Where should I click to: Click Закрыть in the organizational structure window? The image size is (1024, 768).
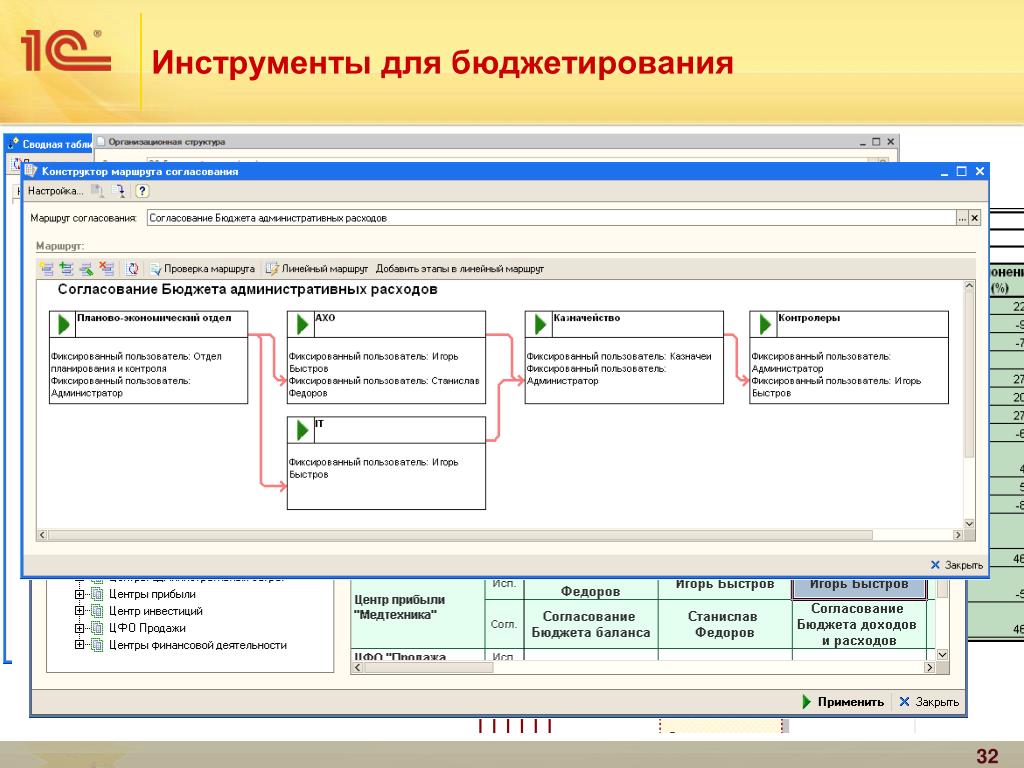pyautogui.click(x=929, y=701)
